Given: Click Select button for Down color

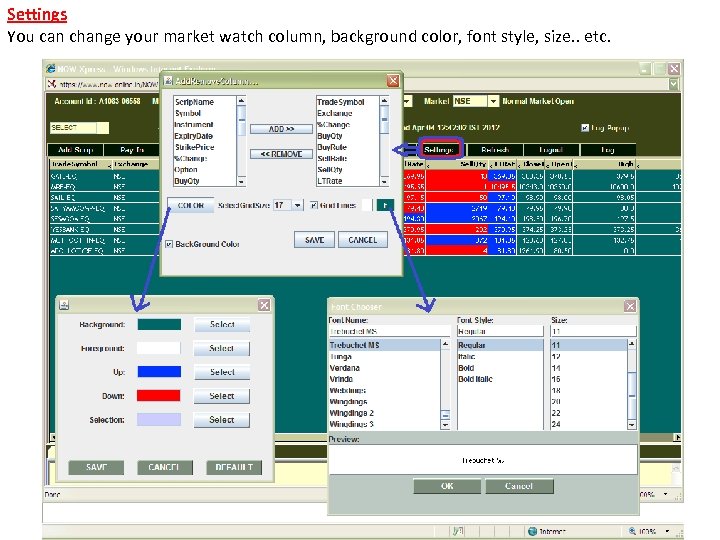Looking at the screenshot, I should [x=222, y=396].
